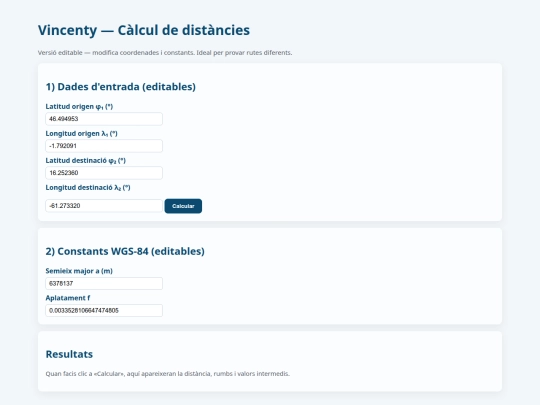Image resolution: width=540 pixels, height=405 pixels.
Task: Click the heading 2) Constants WGS-84 (editables)
Action: tap(125, 251)
